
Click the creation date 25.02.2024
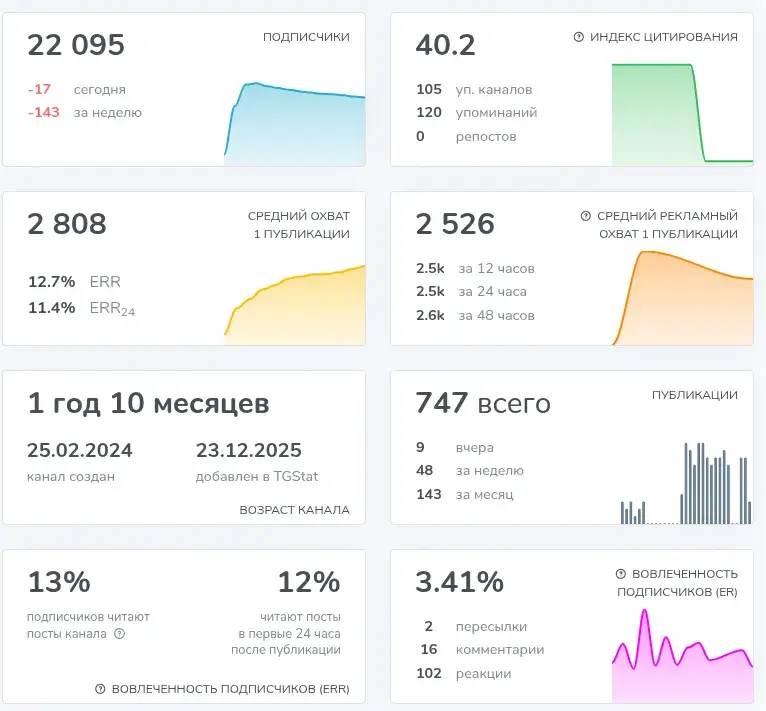point(80,451)
